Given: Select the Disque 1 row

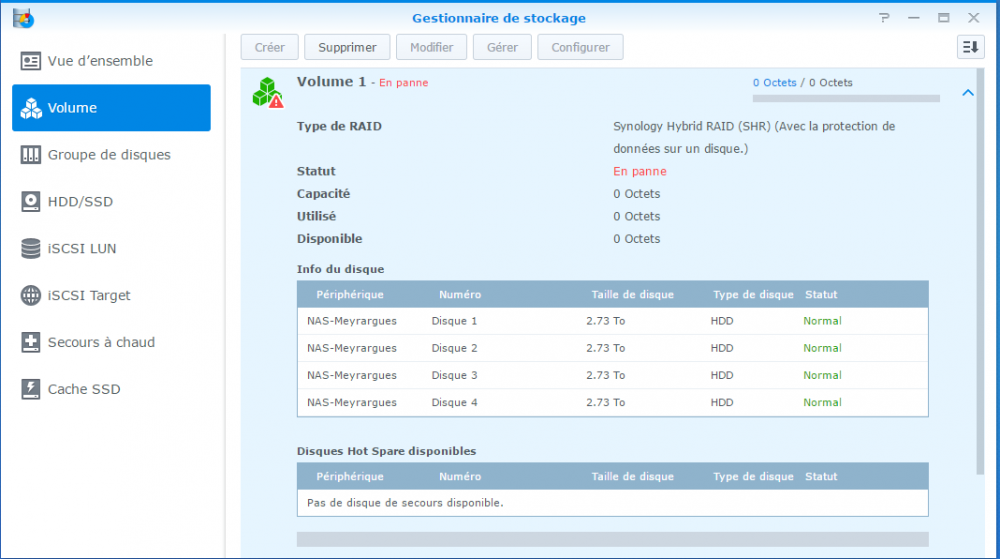Looking at the screenshot, I should click(x=612, y=321).
